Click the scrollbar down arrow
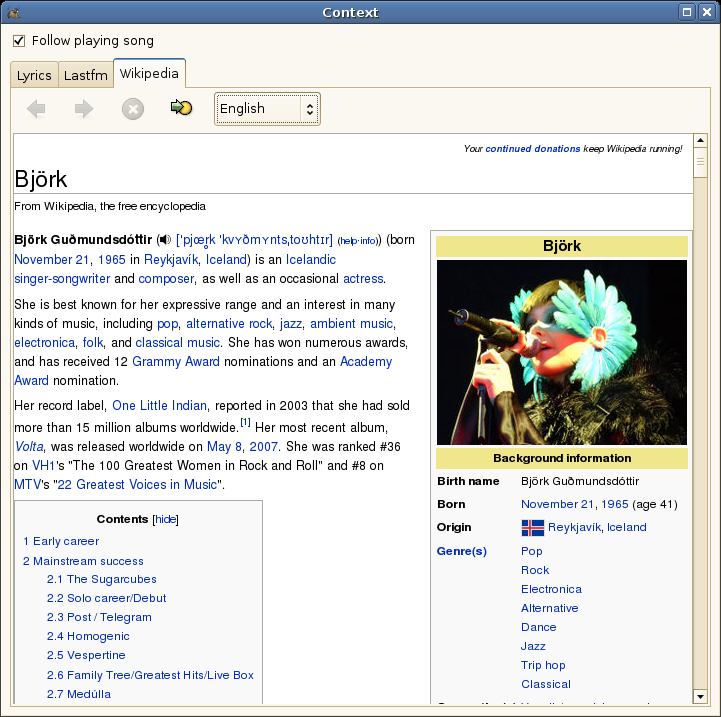 (700, 697)
